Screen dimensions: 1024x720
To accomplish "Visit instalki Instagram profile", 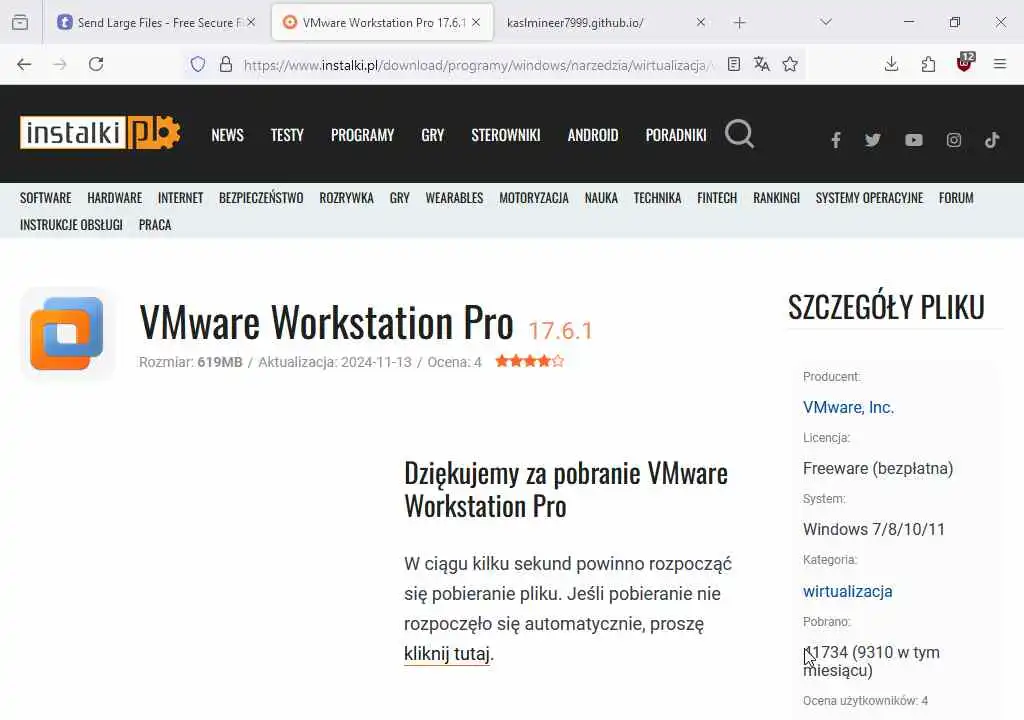I will point(953,140).
